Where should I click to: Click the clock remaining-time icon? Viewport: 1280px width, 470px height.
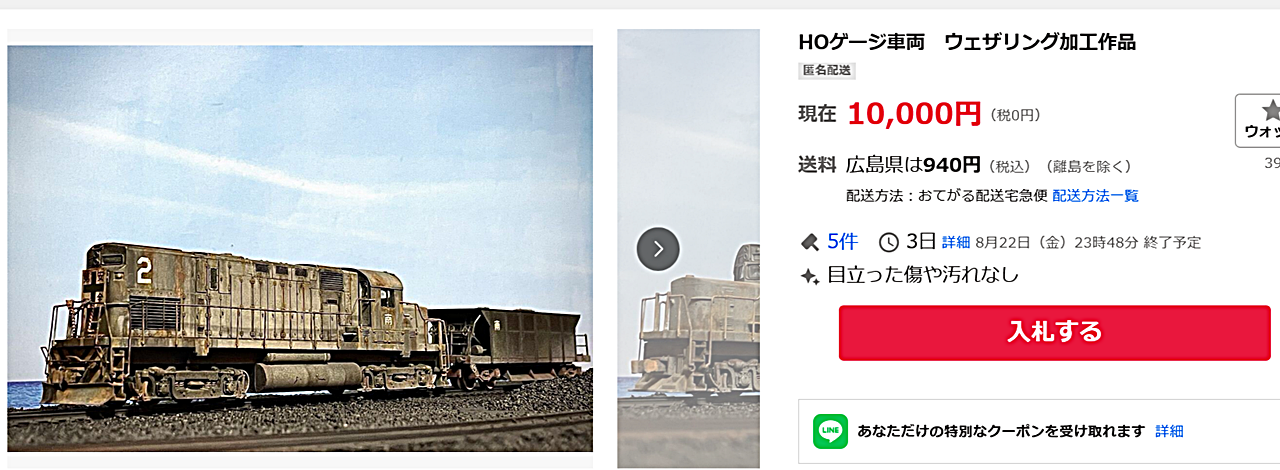[889, 242]
